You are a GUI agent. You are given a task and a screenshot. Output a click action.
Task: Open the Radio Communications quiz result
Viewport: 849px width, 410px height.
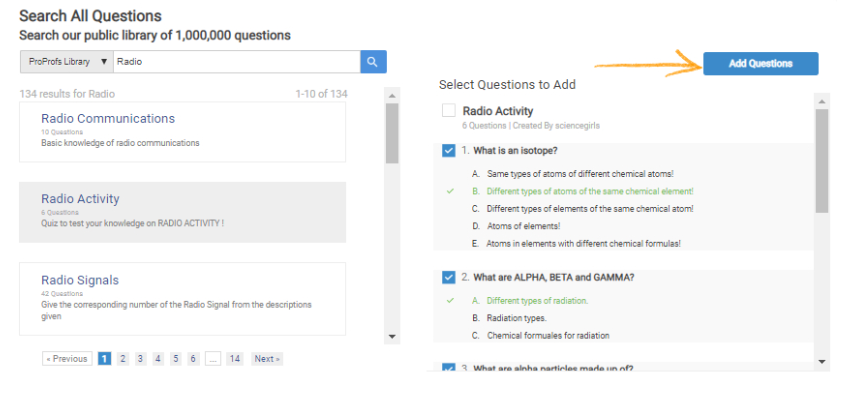click(x=108, y=119)
